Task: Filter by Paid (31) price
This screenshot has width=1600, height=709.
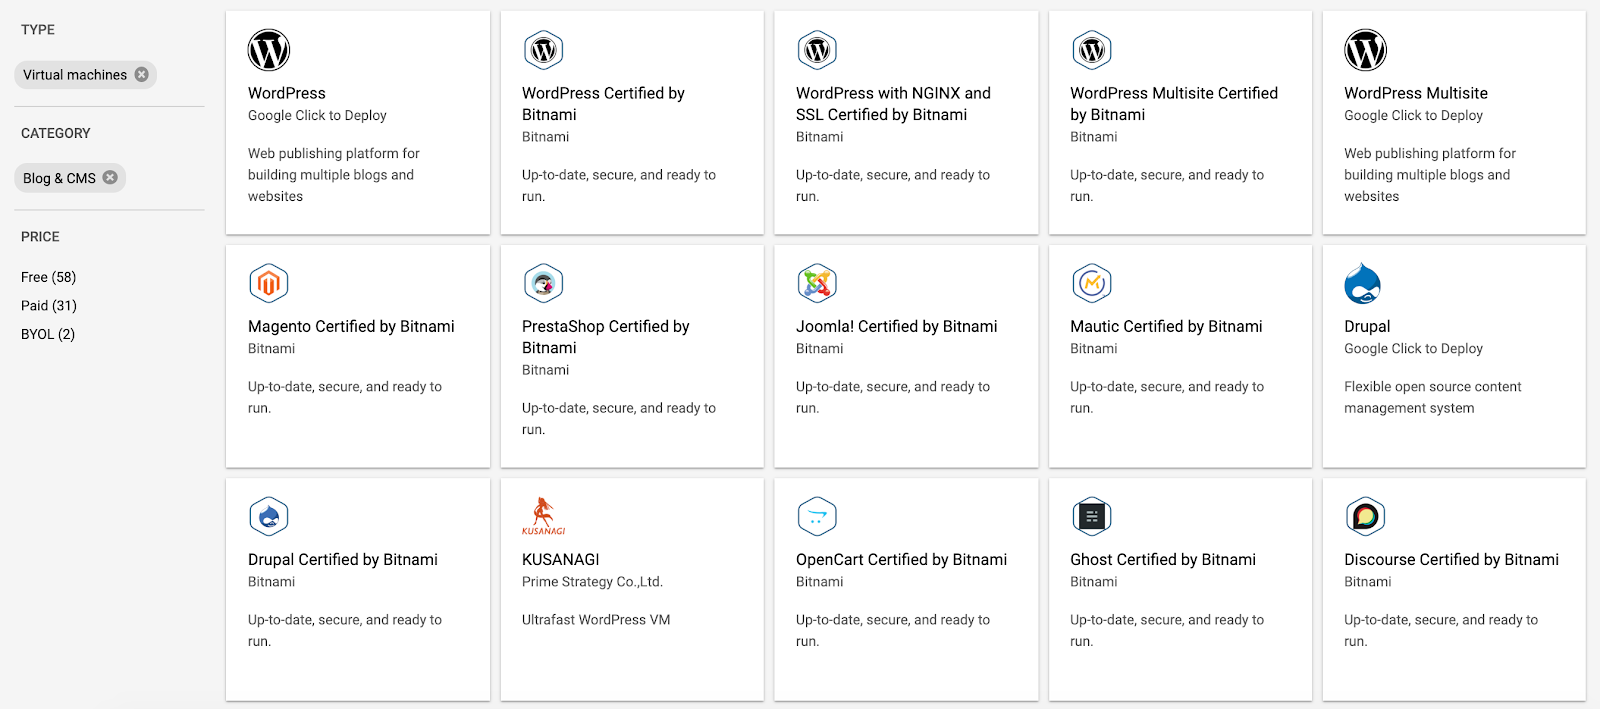Action: (48, 305)
